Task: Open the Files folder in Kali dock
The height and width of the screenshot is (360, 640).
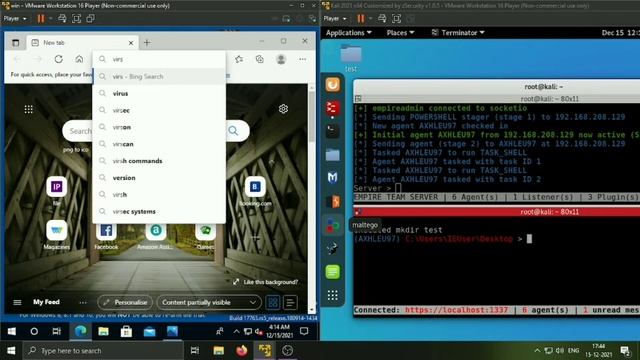Action: tap(333, 155)
